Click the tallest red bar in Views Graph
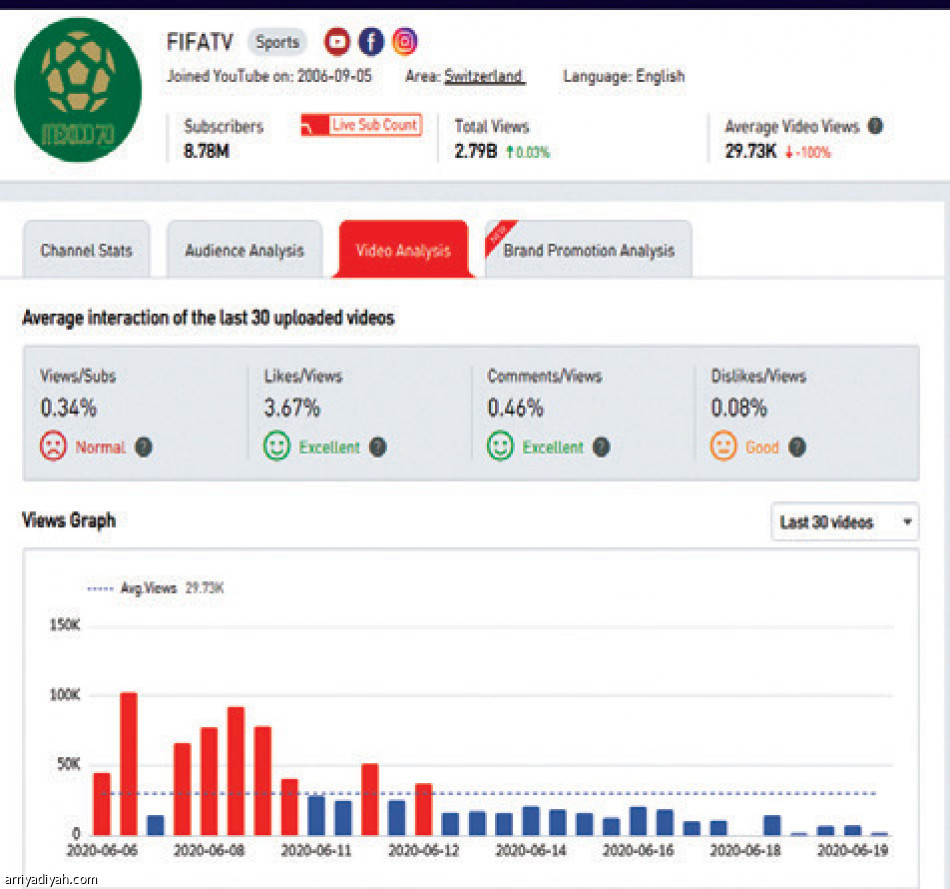The width and height of the screenshot is (950, 889). 128,763
